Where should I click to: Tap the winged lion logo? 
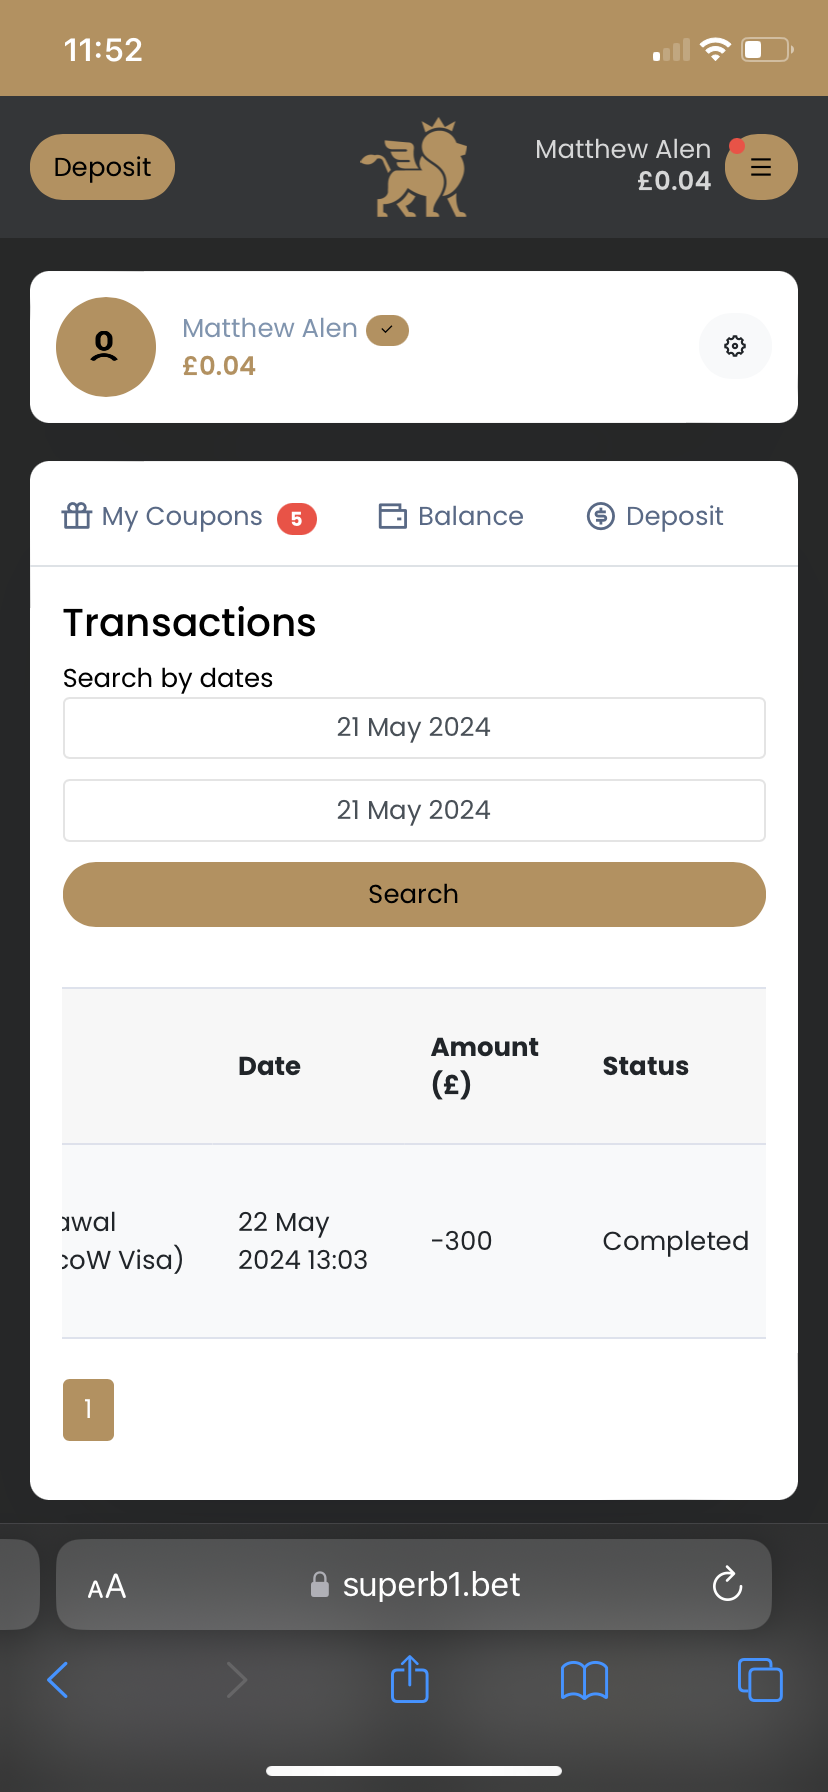click(415, 168)
